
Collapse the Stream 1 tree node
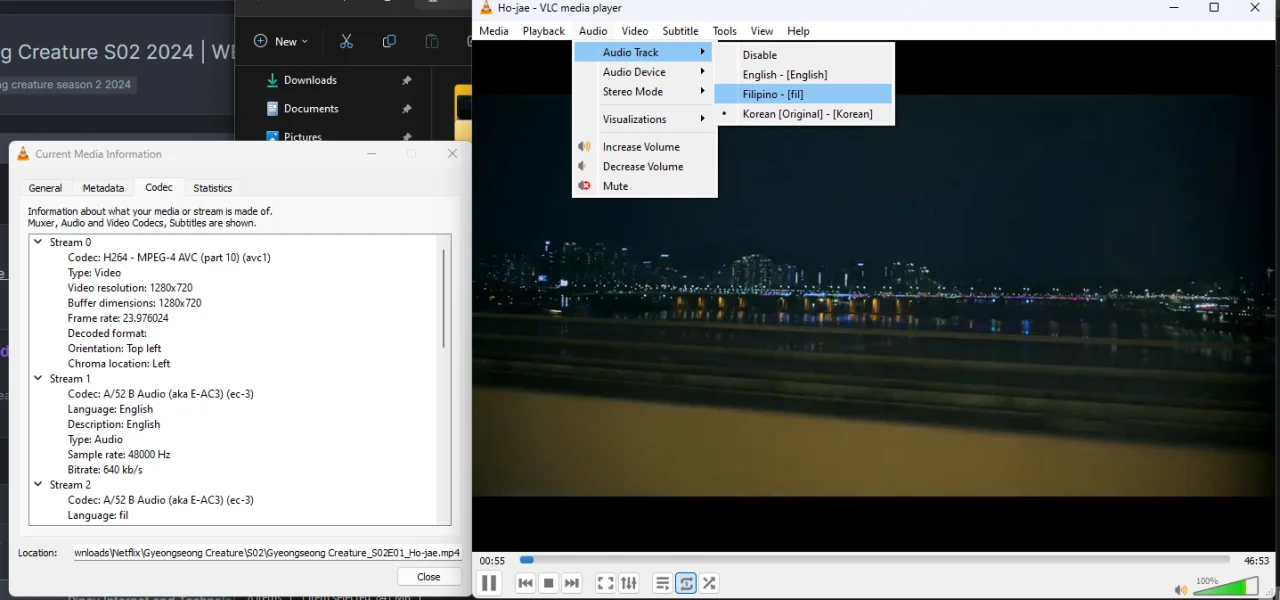point(38,379)
